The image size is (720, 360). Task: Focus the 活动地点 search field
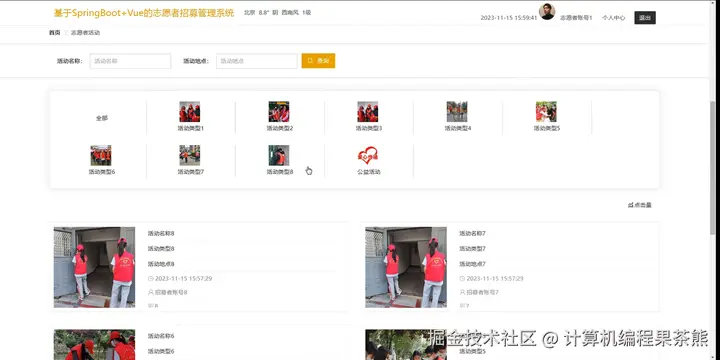(x=257, y=61)
